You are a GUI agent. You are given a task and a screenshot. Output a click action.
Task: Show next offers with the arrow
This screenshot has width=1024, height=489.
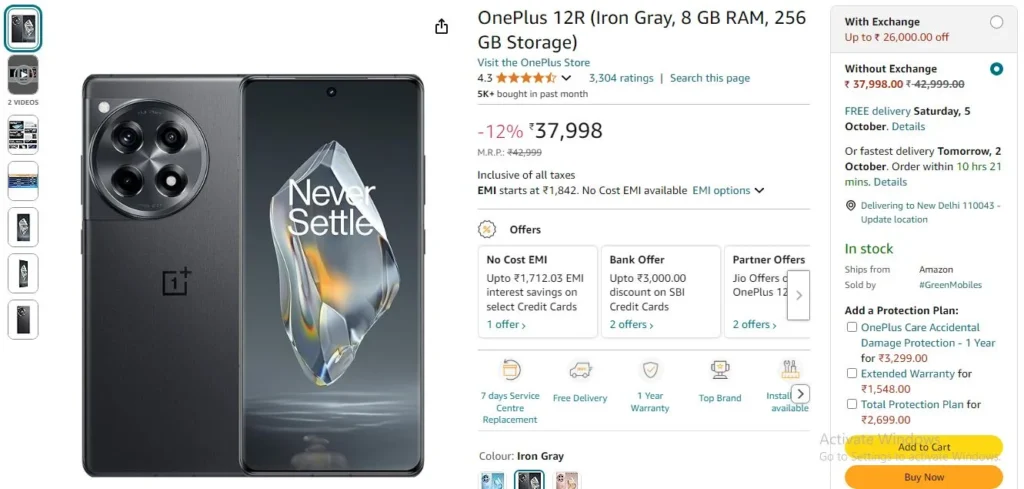[798, 295]
